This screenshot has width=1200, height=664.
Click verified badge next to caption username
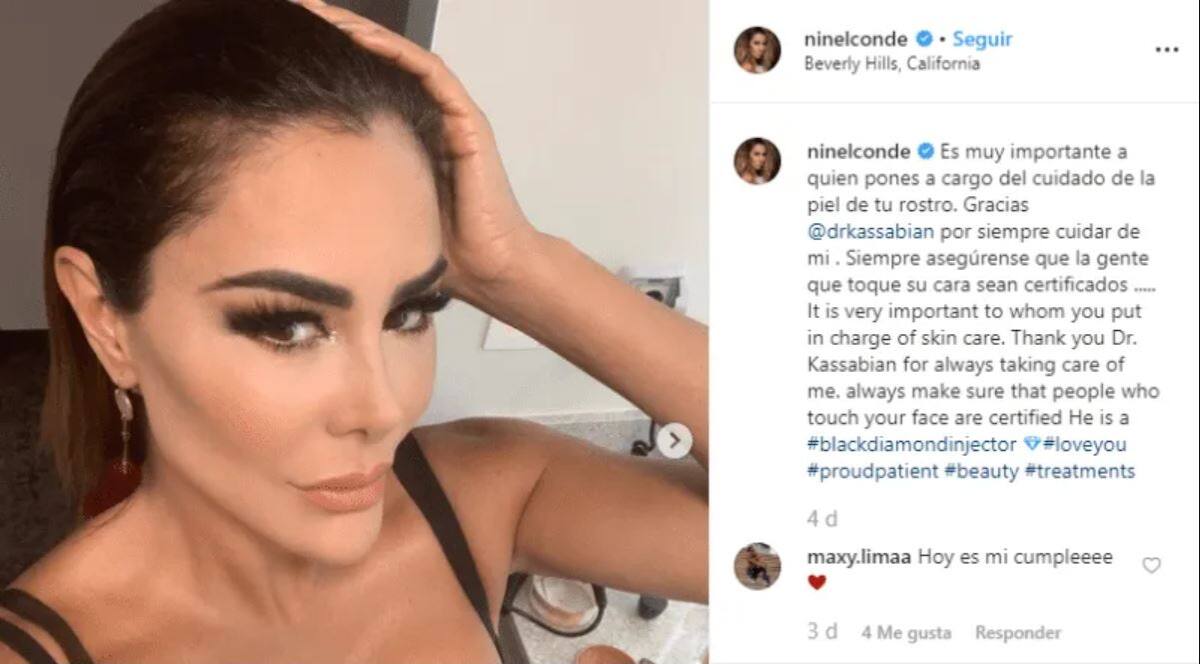pos(925,152)
